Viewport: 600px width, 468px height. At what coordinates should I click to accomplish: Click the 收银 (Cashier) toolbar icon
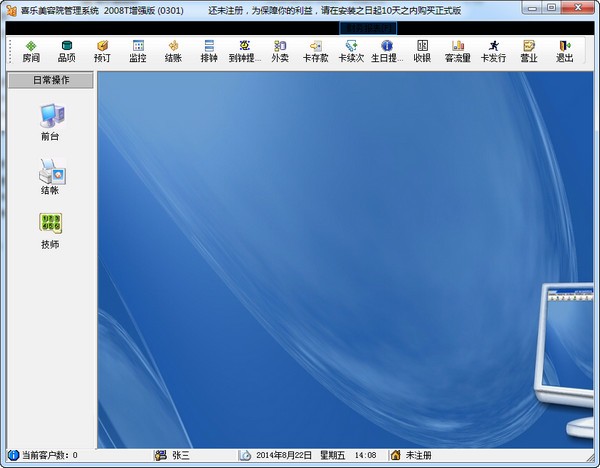coord(422,51)
